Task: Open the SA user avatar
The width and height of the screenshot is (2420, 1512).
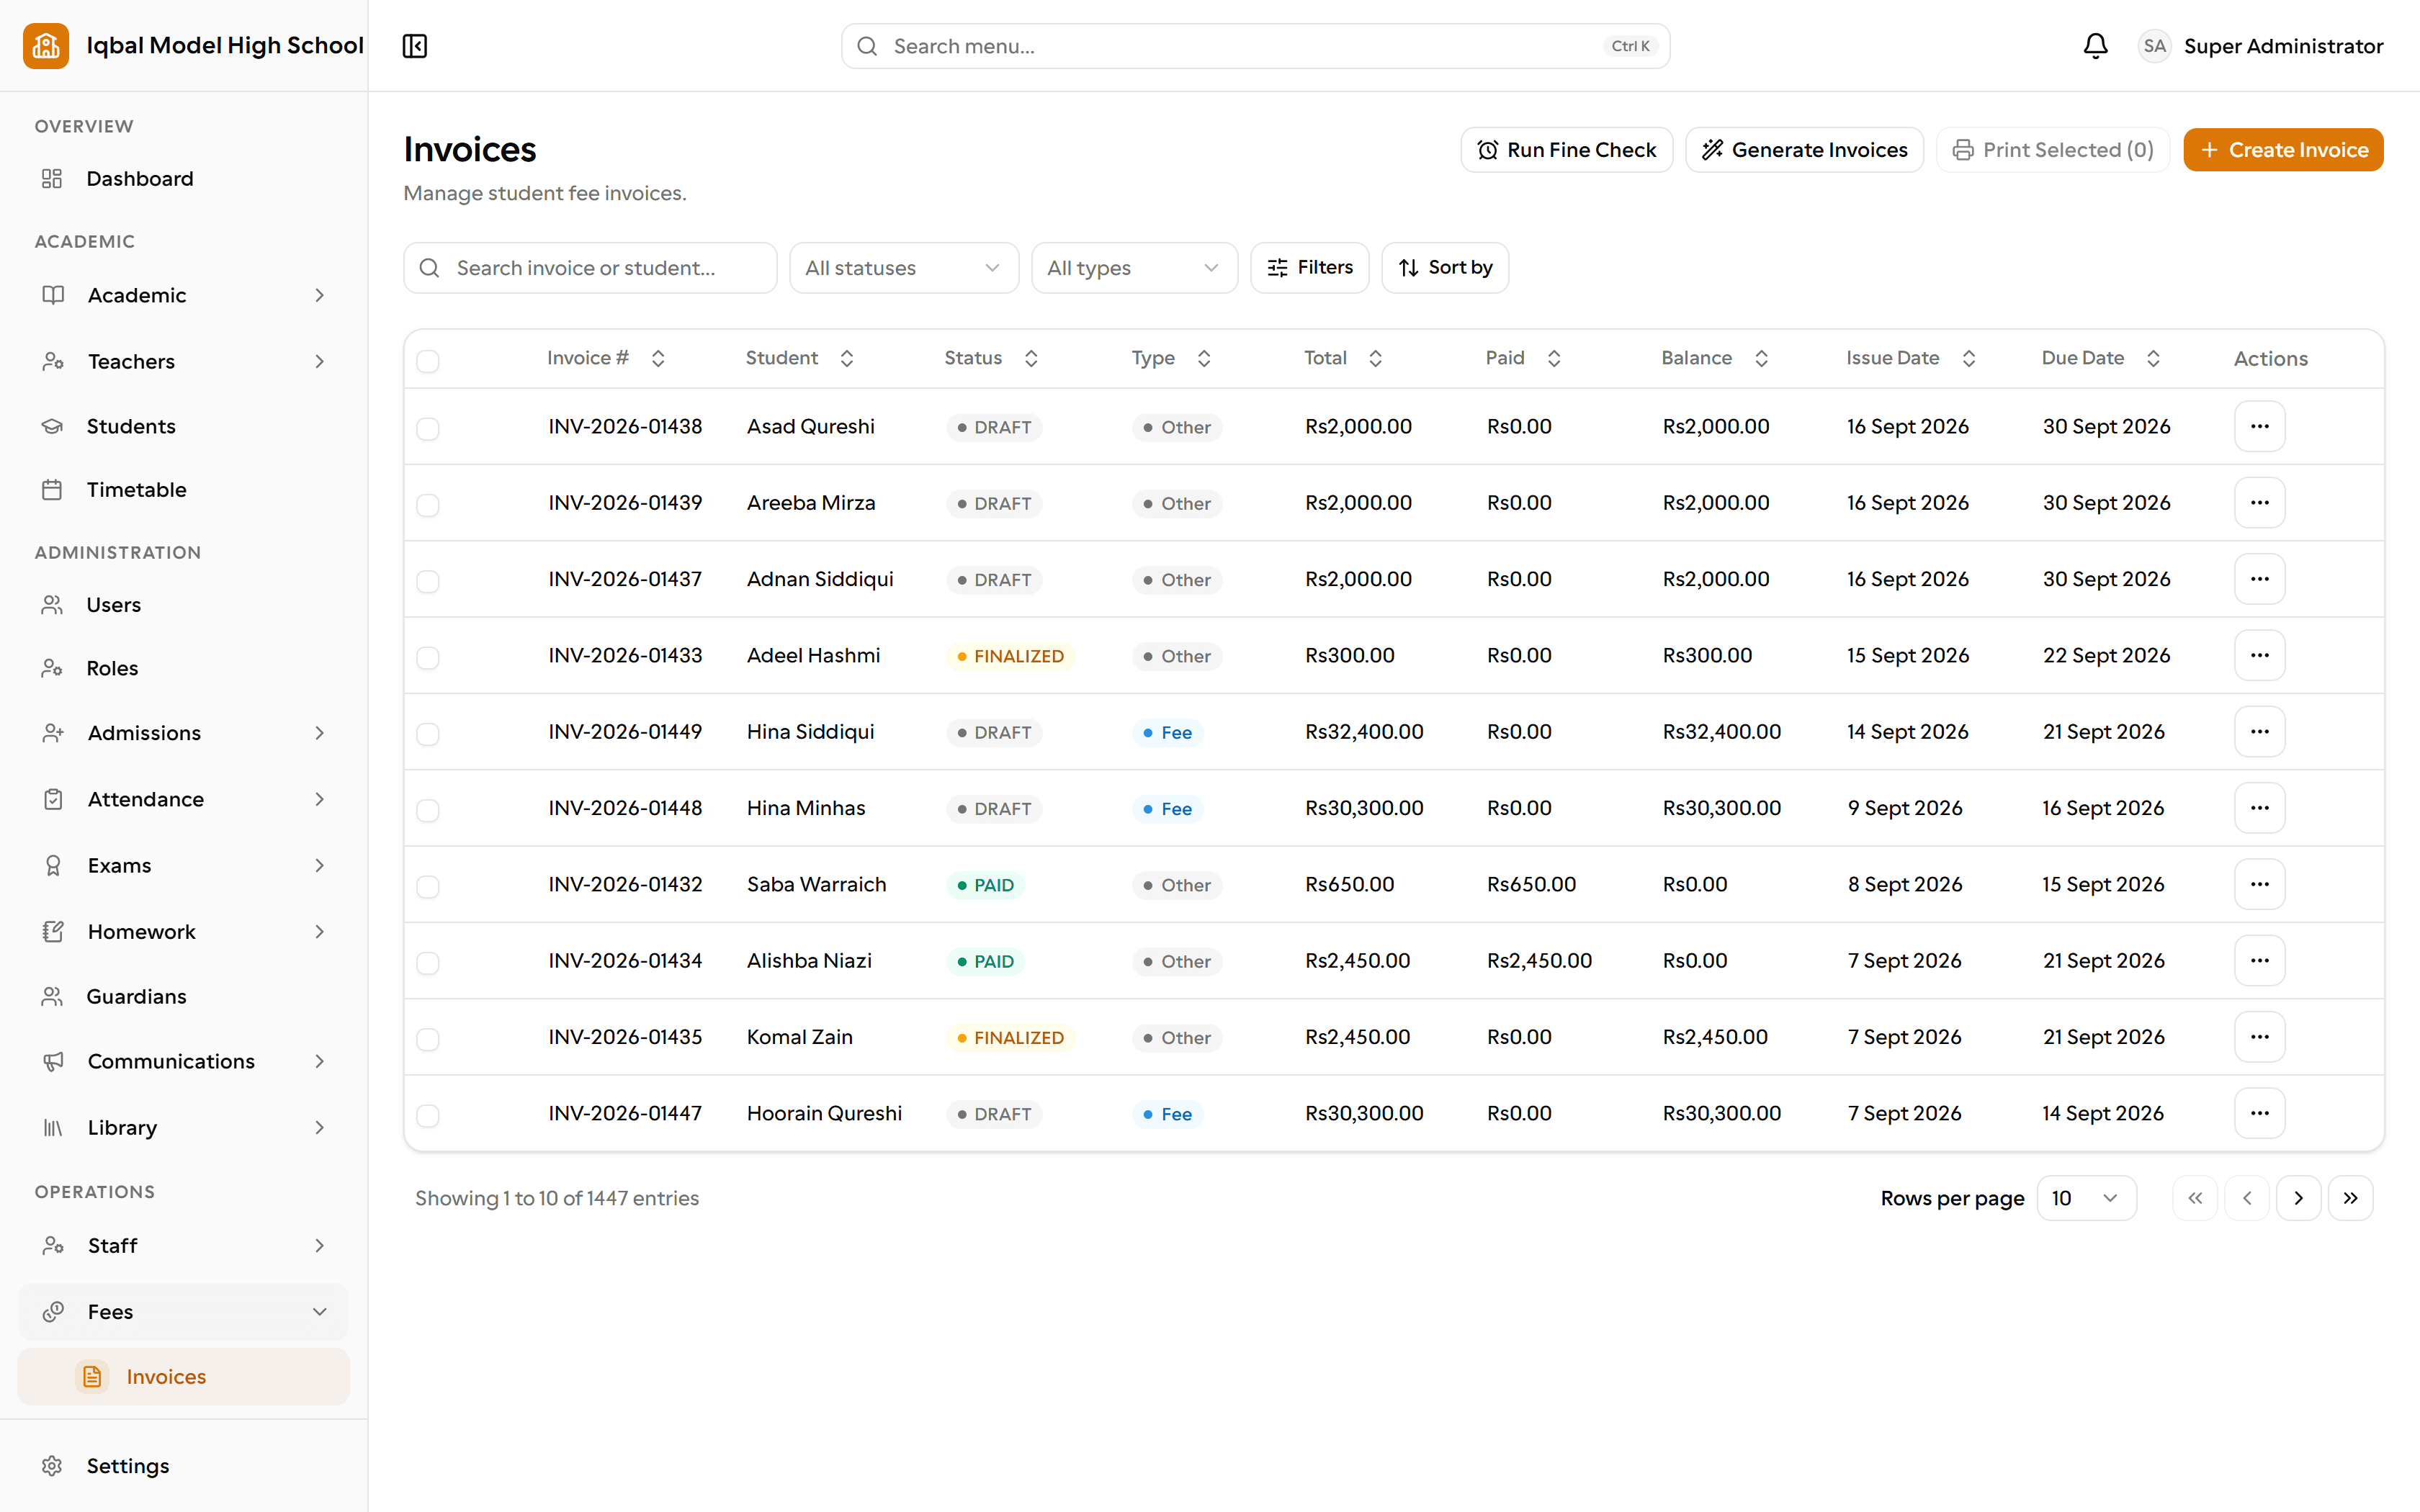Action: pos(2154,46)
